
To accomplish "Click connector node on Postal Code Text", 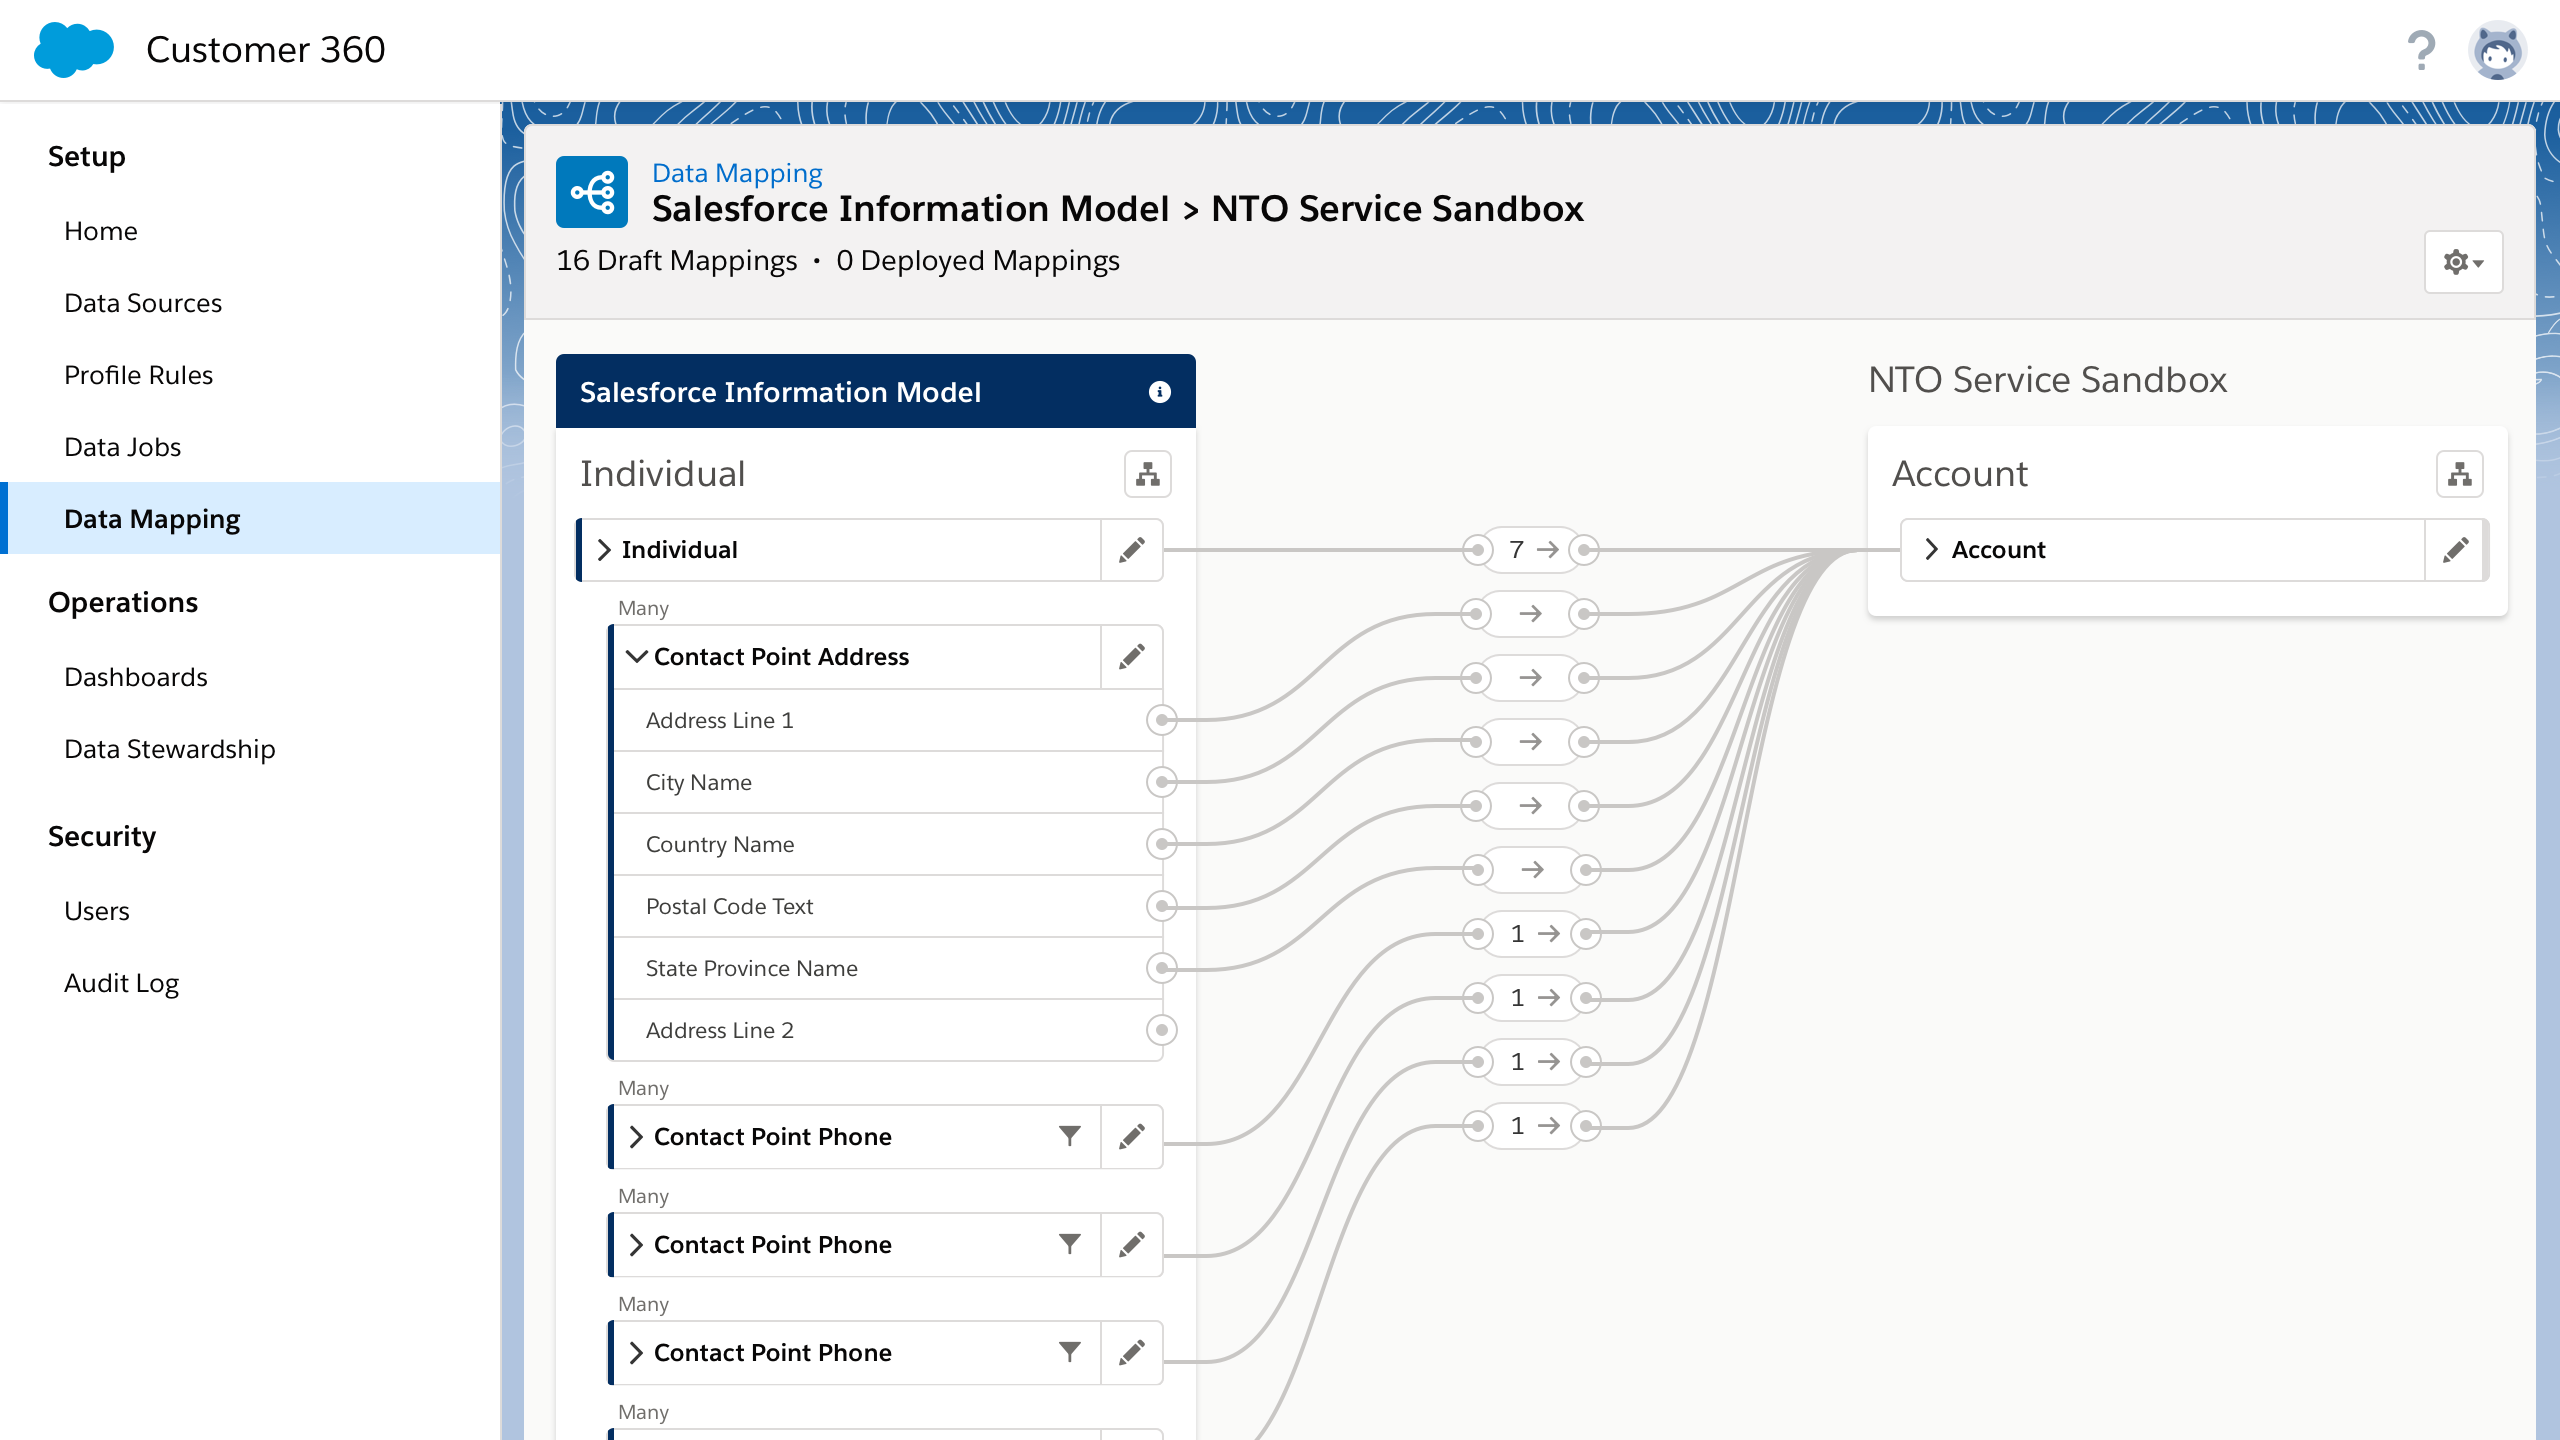I will [x=1161, y=906].
